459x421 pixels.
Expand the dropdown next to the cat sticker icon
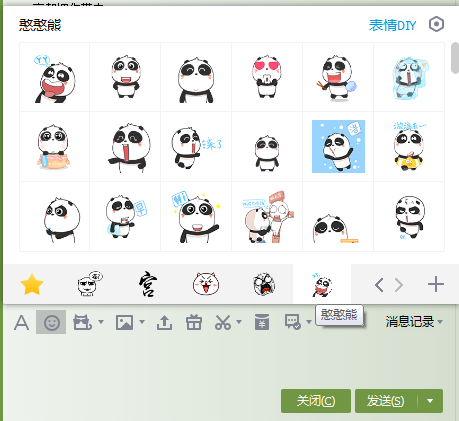(x=101, y=322)
